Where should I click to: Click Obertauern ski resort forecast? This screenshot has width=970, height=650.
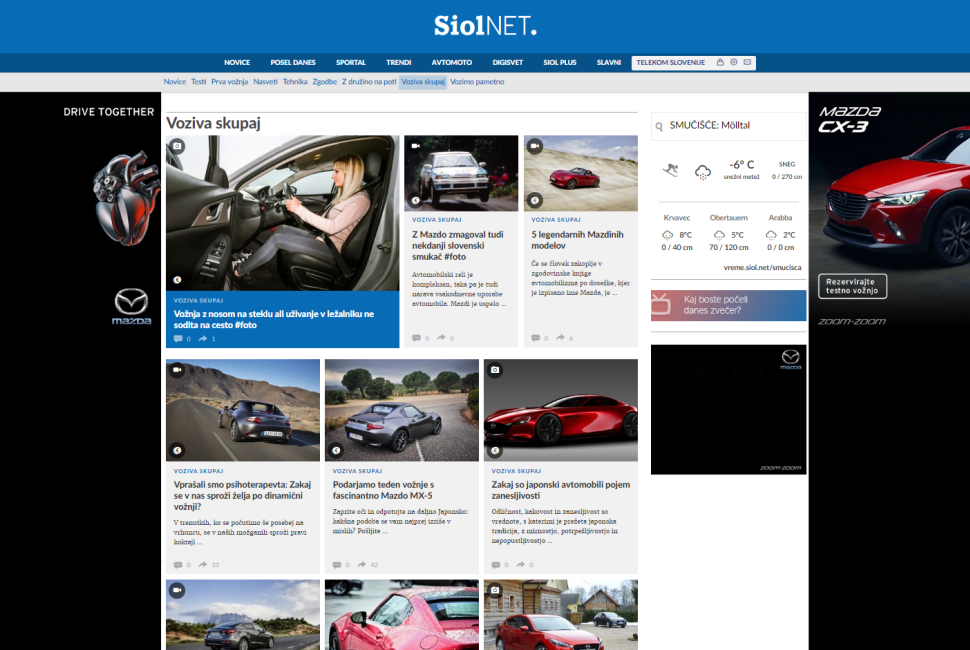[x=729, y=233]
